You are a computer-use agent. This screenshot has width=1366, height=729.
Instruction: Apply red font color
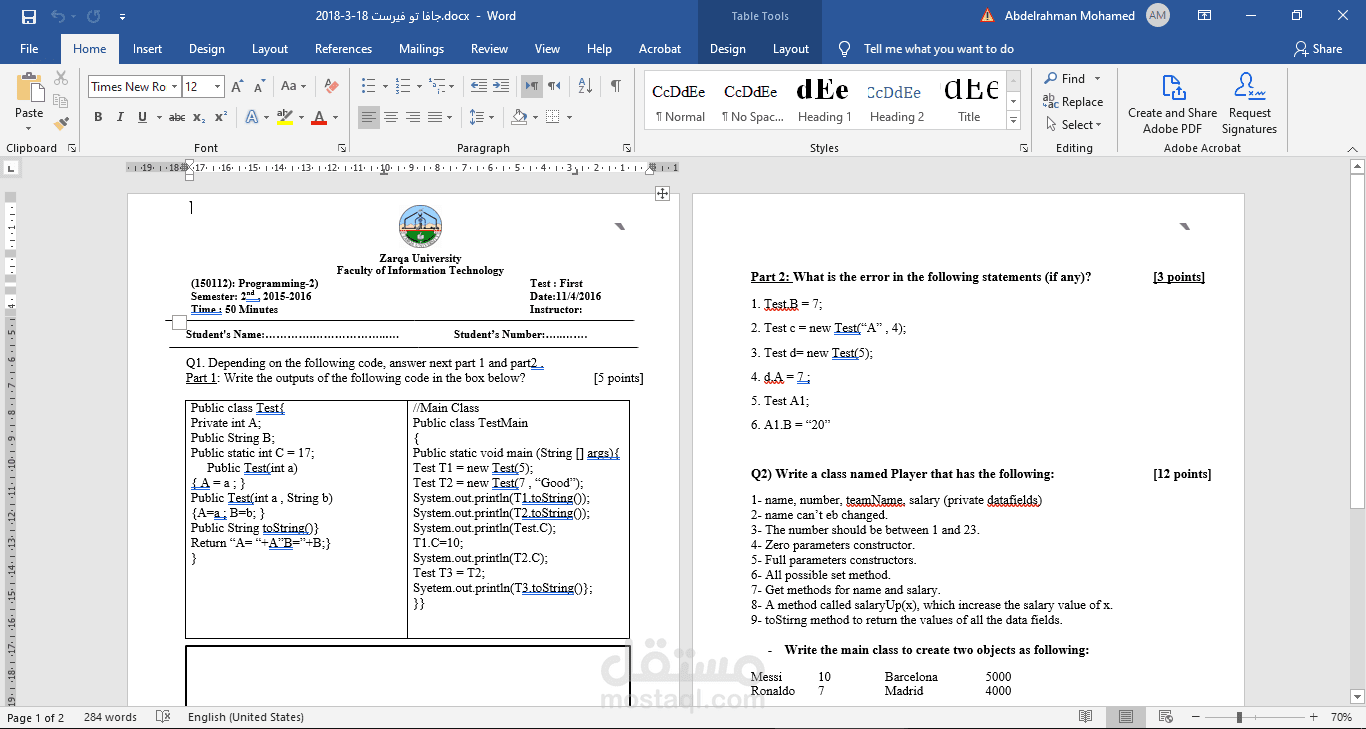coord(319,117)
